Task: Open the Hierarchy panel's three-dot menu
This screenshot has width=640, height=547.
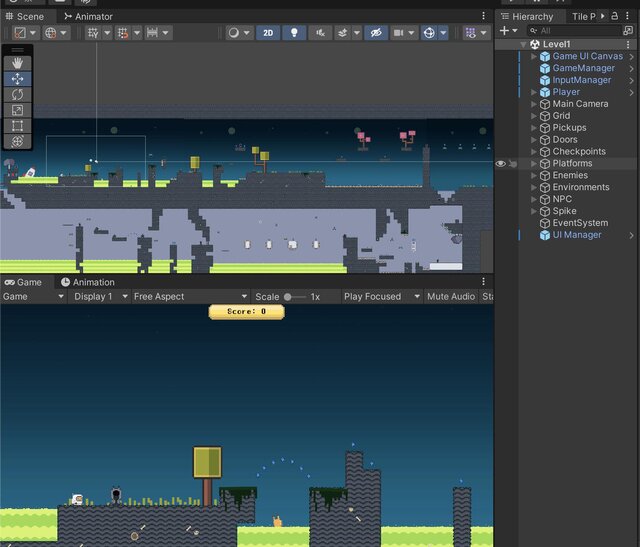Action: point(627,16)
